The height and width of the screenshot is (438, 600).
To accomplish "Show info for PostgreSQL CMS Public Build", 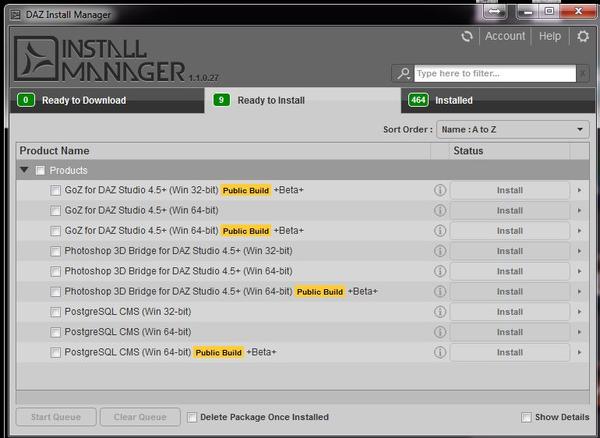I will (440, 352).
